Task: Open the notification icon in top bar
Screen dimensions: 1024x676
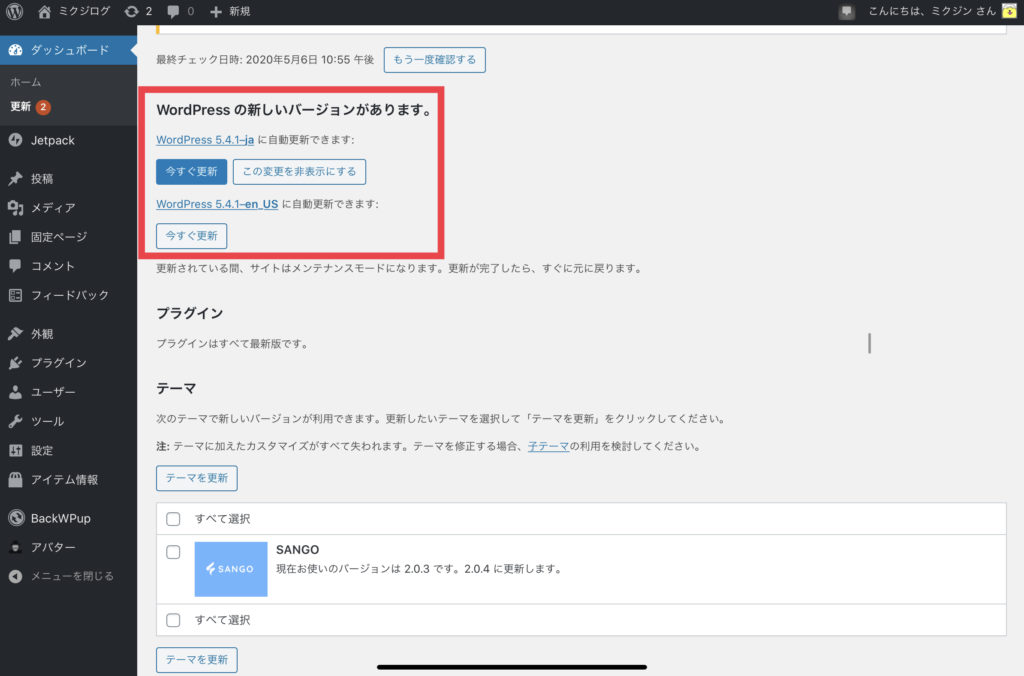Action: pos(846,12)
